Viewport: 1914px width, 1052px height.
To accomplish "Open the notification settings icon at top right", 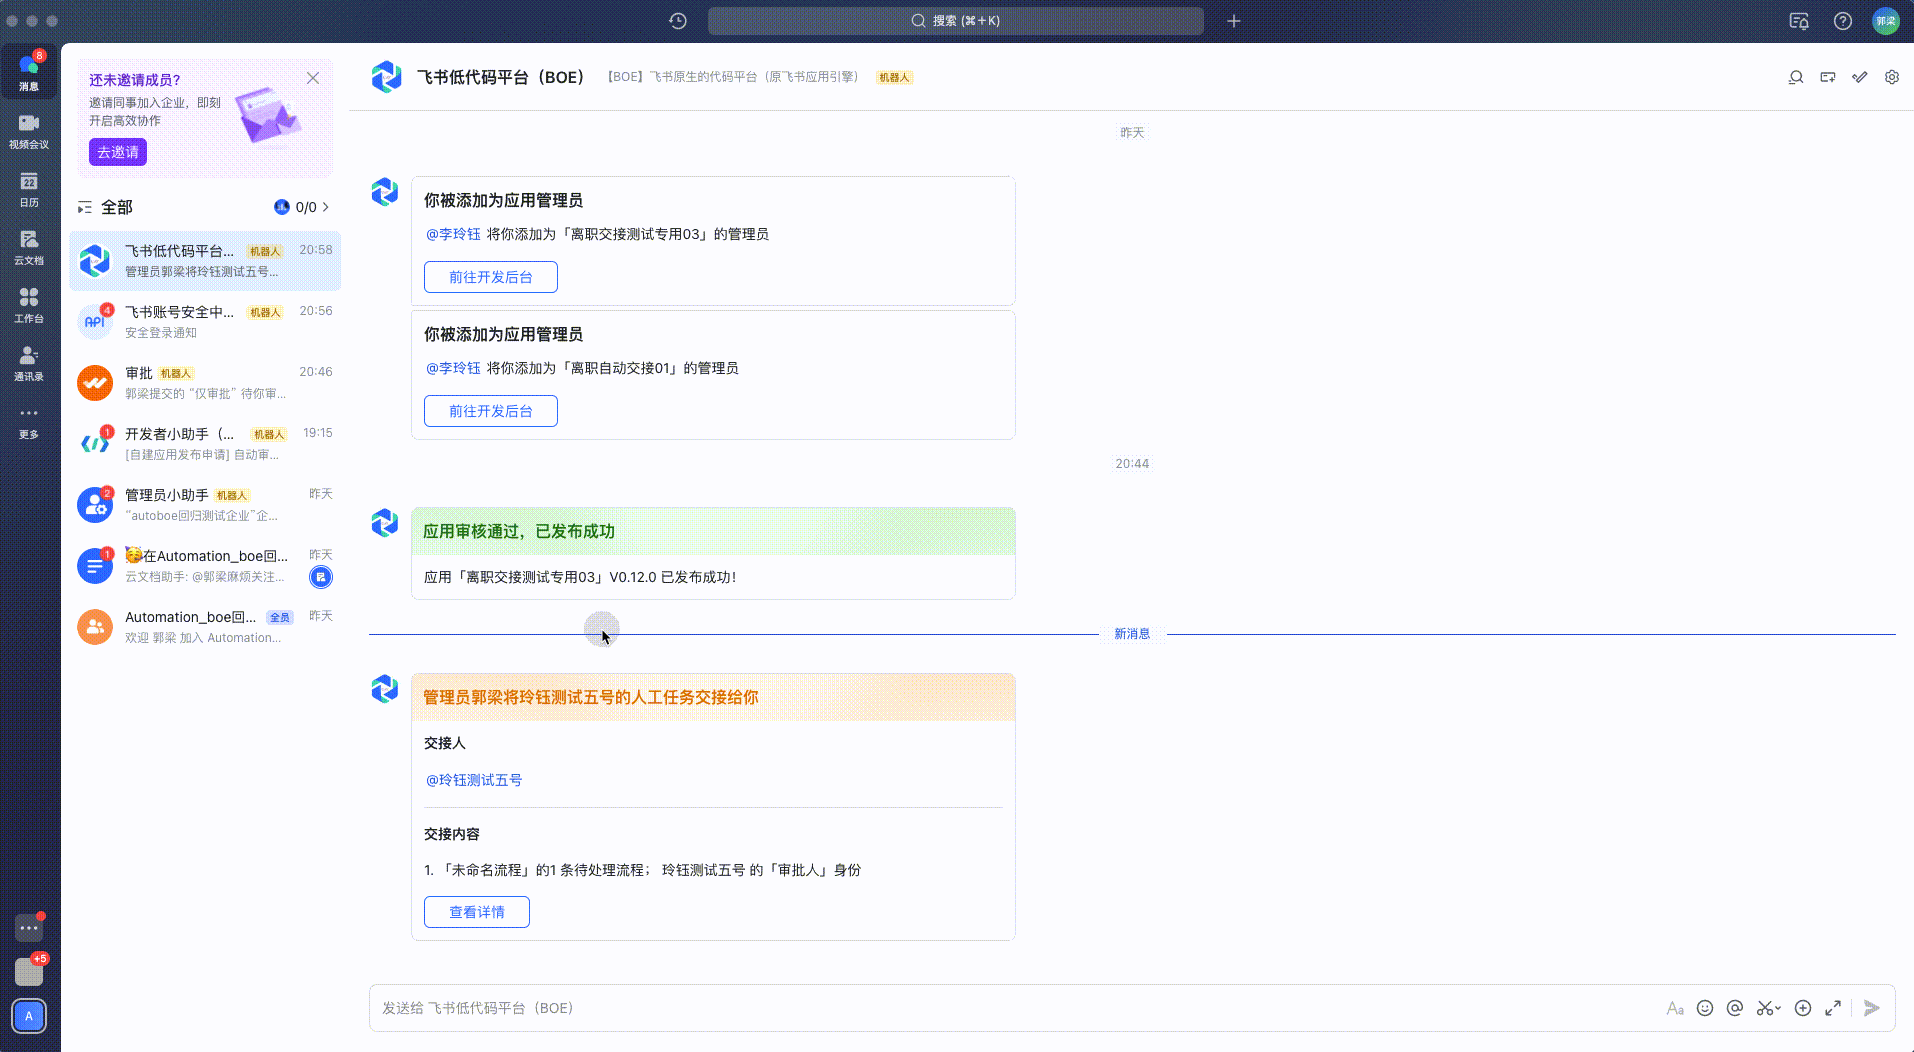I will [x=1799, y=21].
